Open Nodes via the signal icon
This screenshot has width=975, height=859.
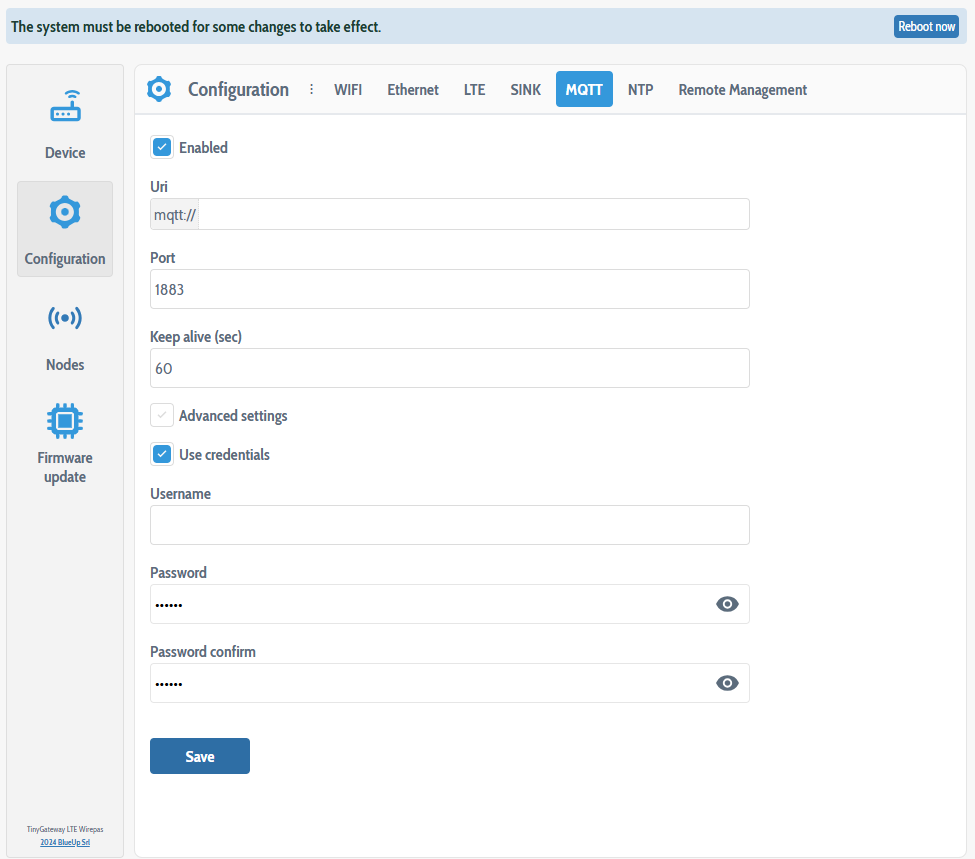click(64, 318)
